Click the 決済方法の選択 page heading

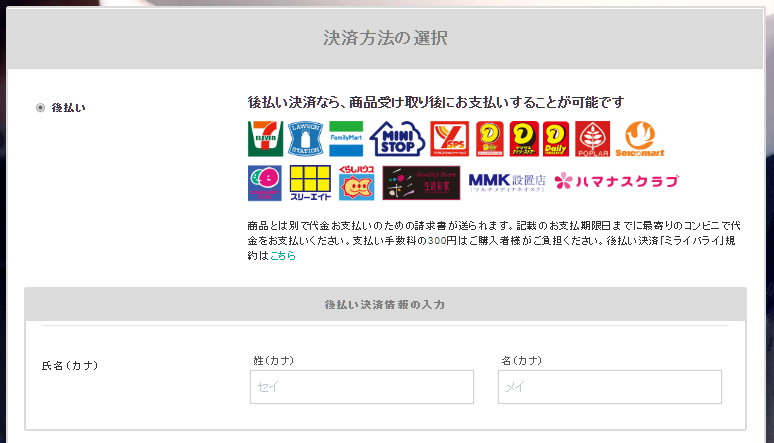pyautogui.click(x=386, y=38)
